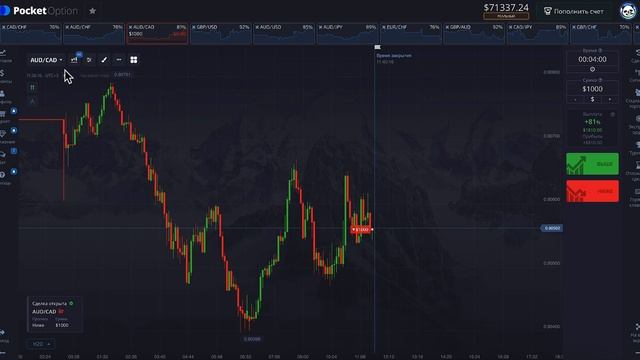Click the trade amount field $1000

point(592,89)
